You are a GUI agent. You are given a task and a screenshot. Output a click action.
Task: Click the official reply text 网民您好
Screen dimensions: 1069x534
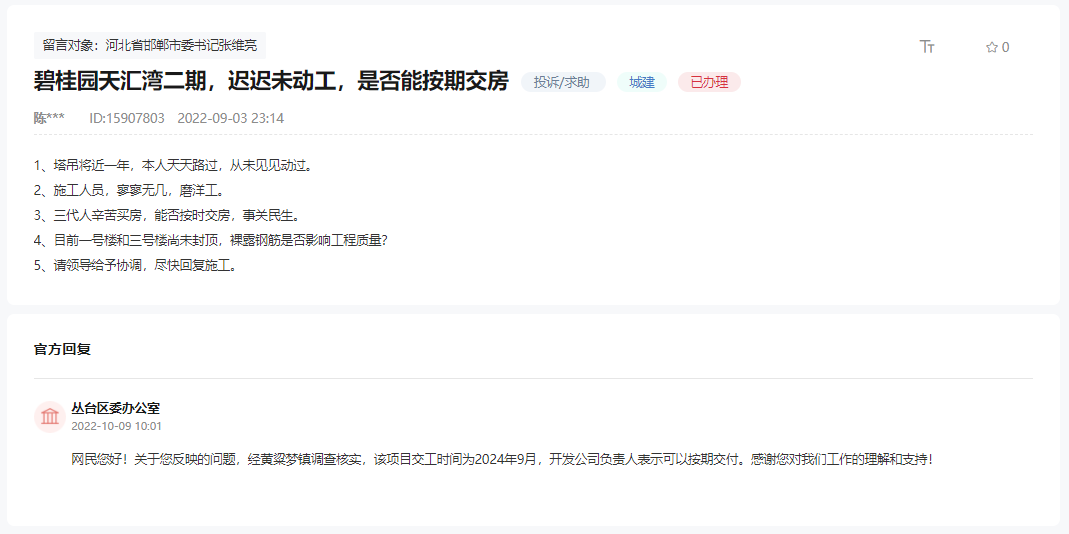(x=502, y=459)
